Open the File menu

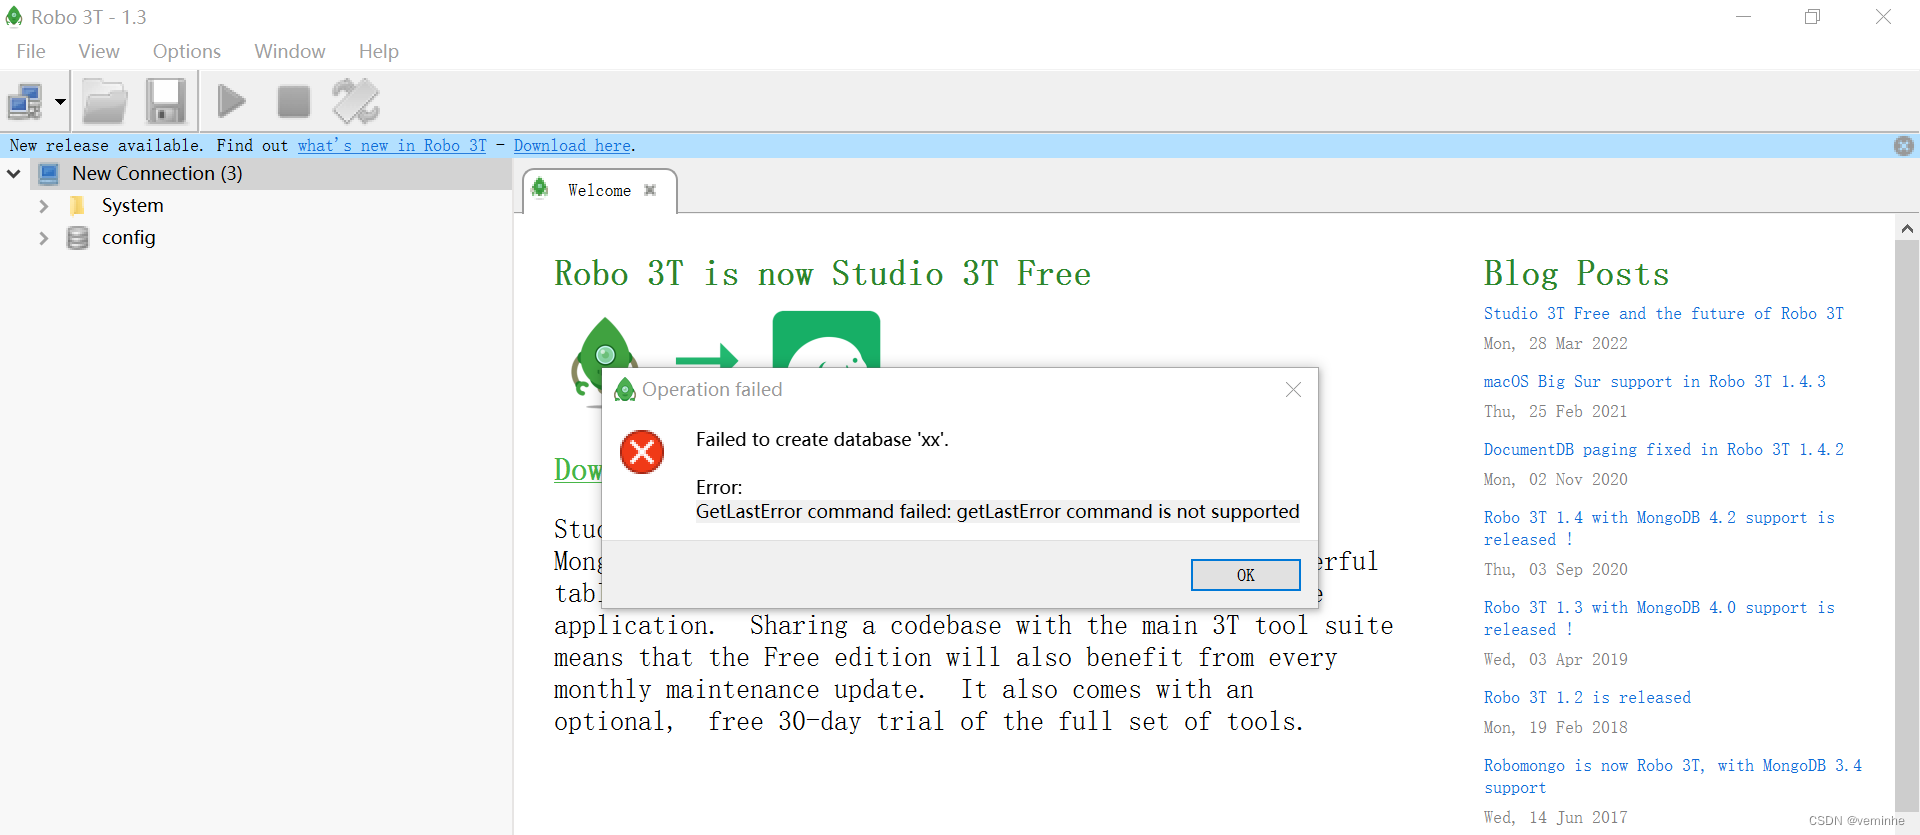tap(31, 51)
